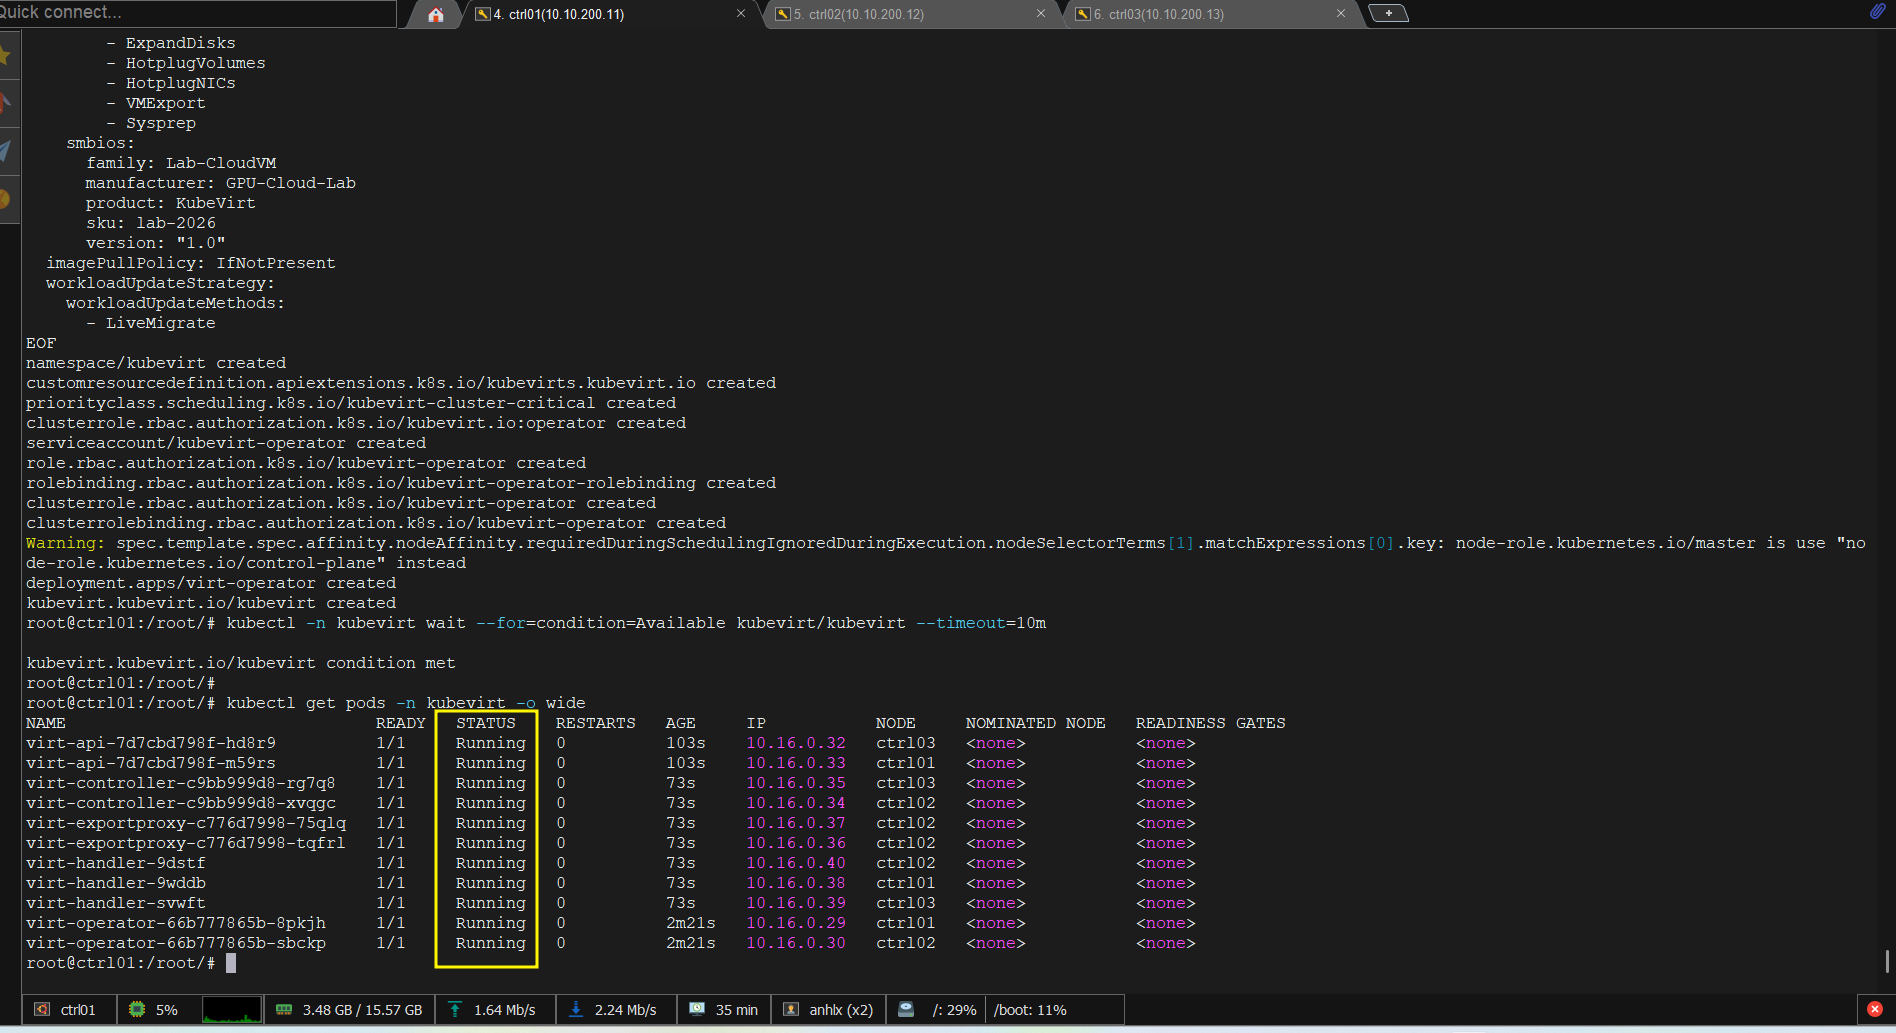The width and height of the screenshot is (1896, 1033).
Task: Click pod name virt-api-7d7cbd798f-m59rs
Action: point(151,763)
